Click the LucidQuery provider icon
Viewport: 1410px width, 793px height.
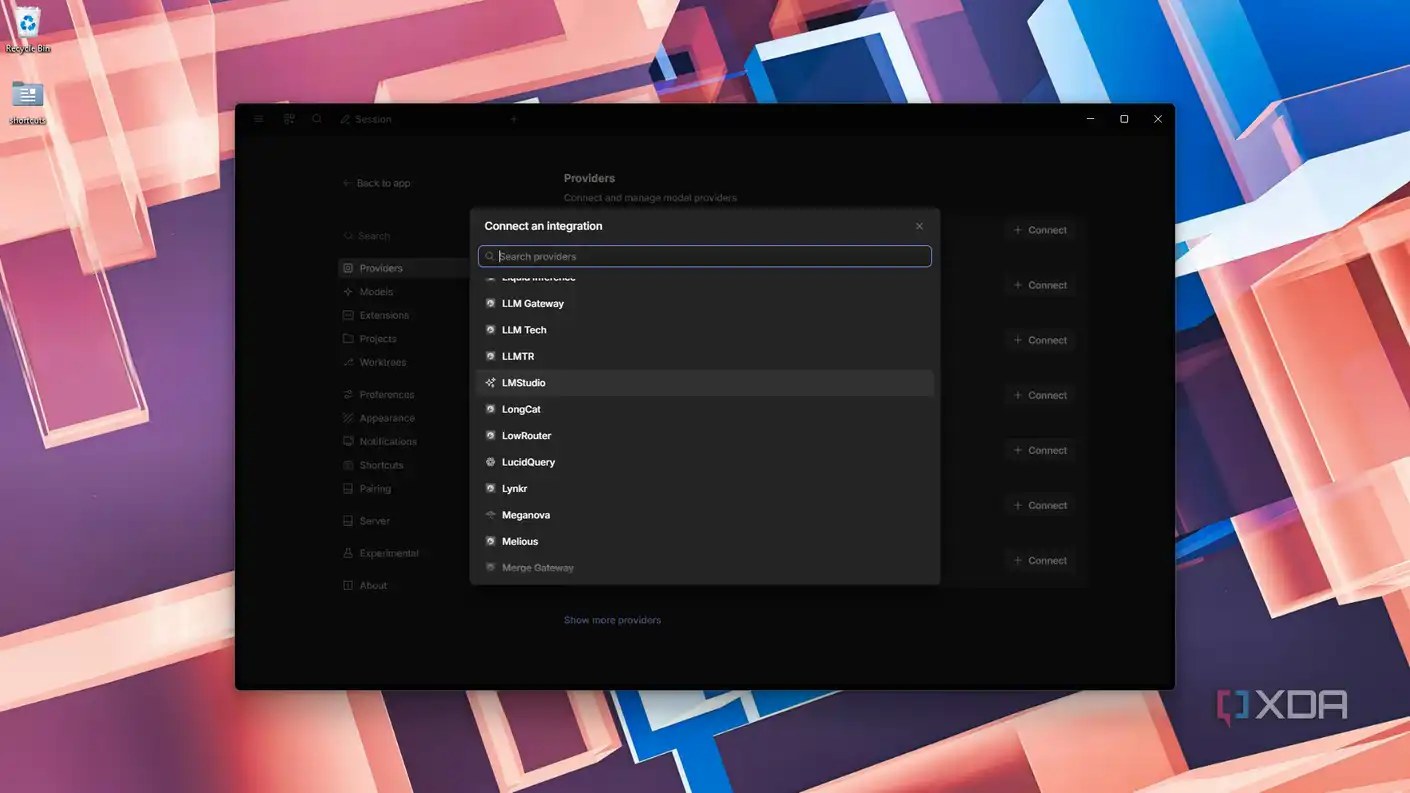click(490, 462)
